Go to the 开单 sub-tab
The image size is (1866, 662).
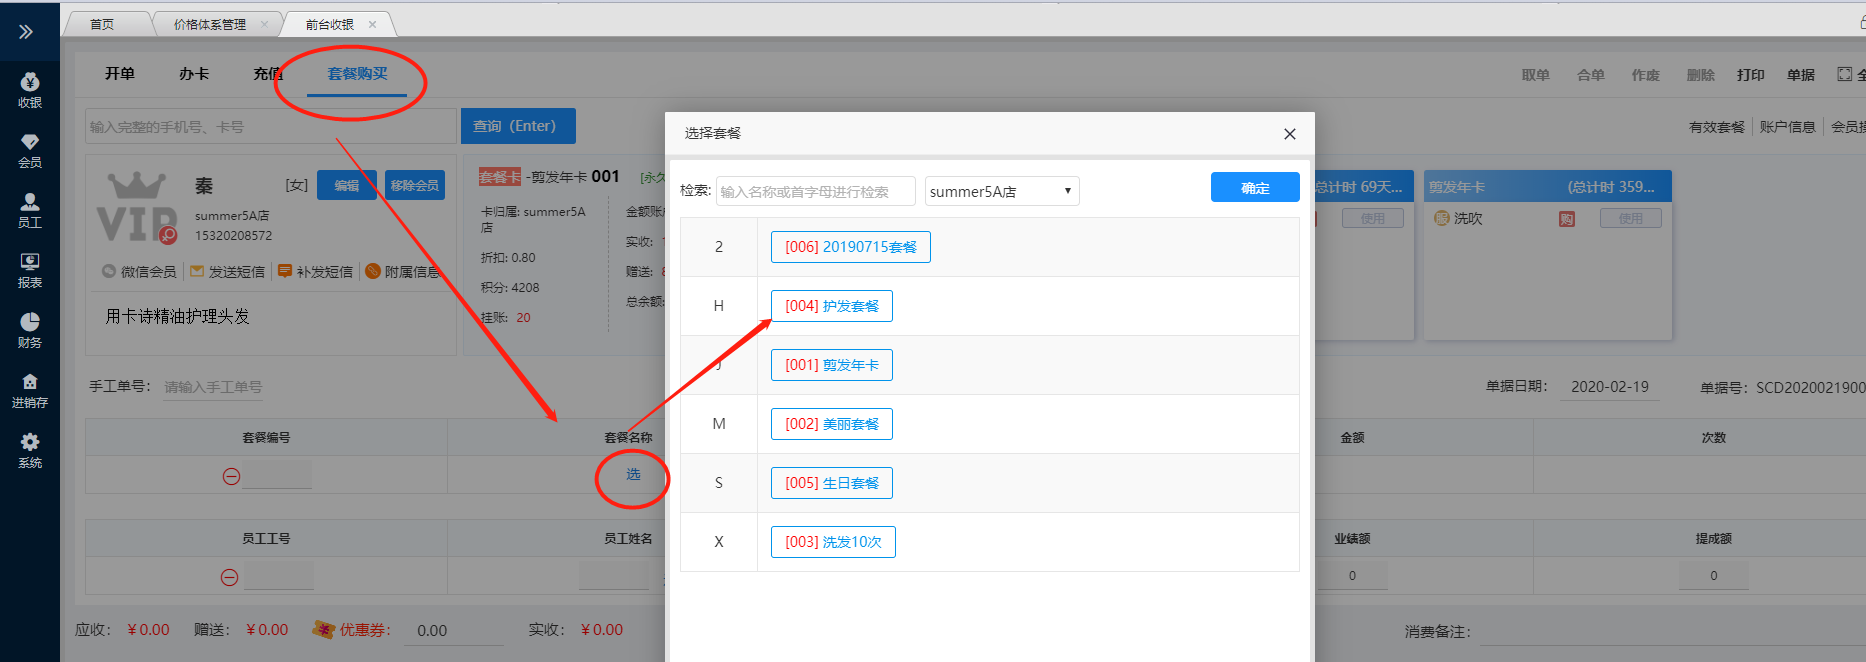tap(120, 74)
